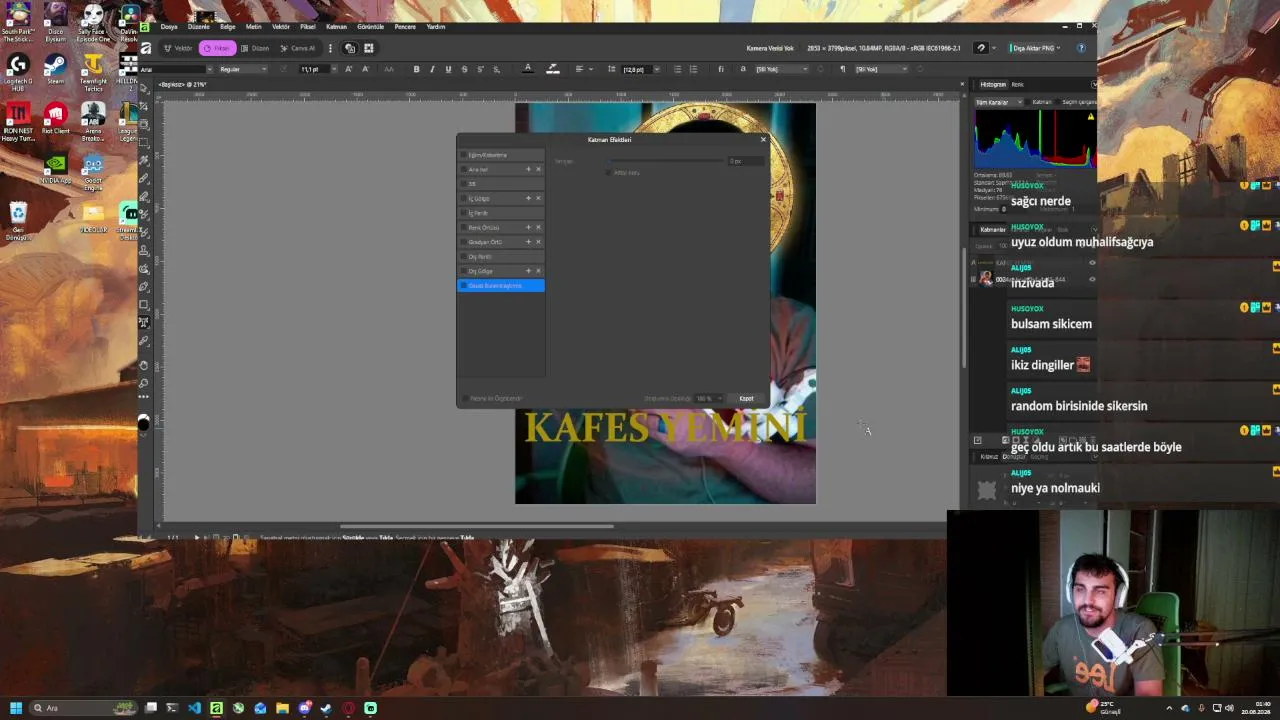The image size is (1280, 720).
Task: Enable the Eğim/Kabartma effect checkbox
Action: pyautogui.click(x=463, y=155)
